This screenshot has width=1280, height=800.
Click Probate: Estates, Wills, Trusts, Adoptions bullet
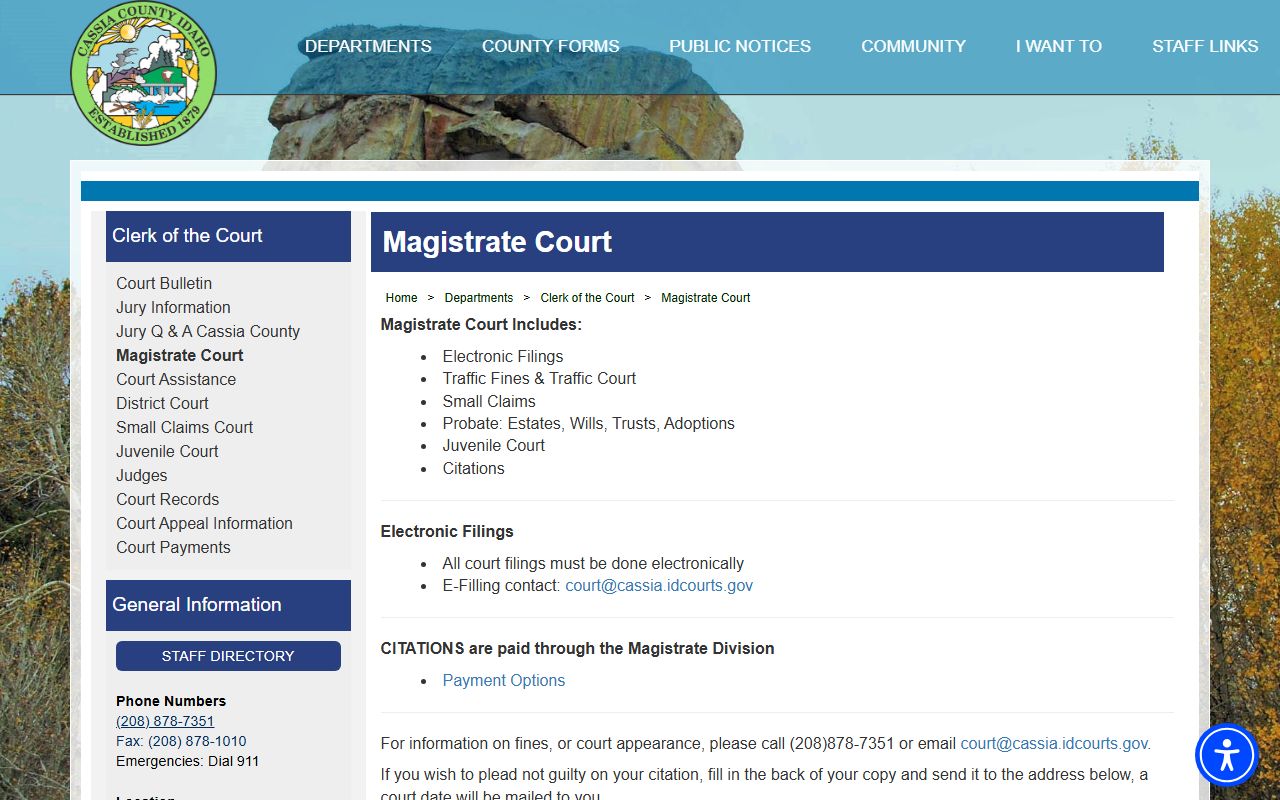[589, 423]
